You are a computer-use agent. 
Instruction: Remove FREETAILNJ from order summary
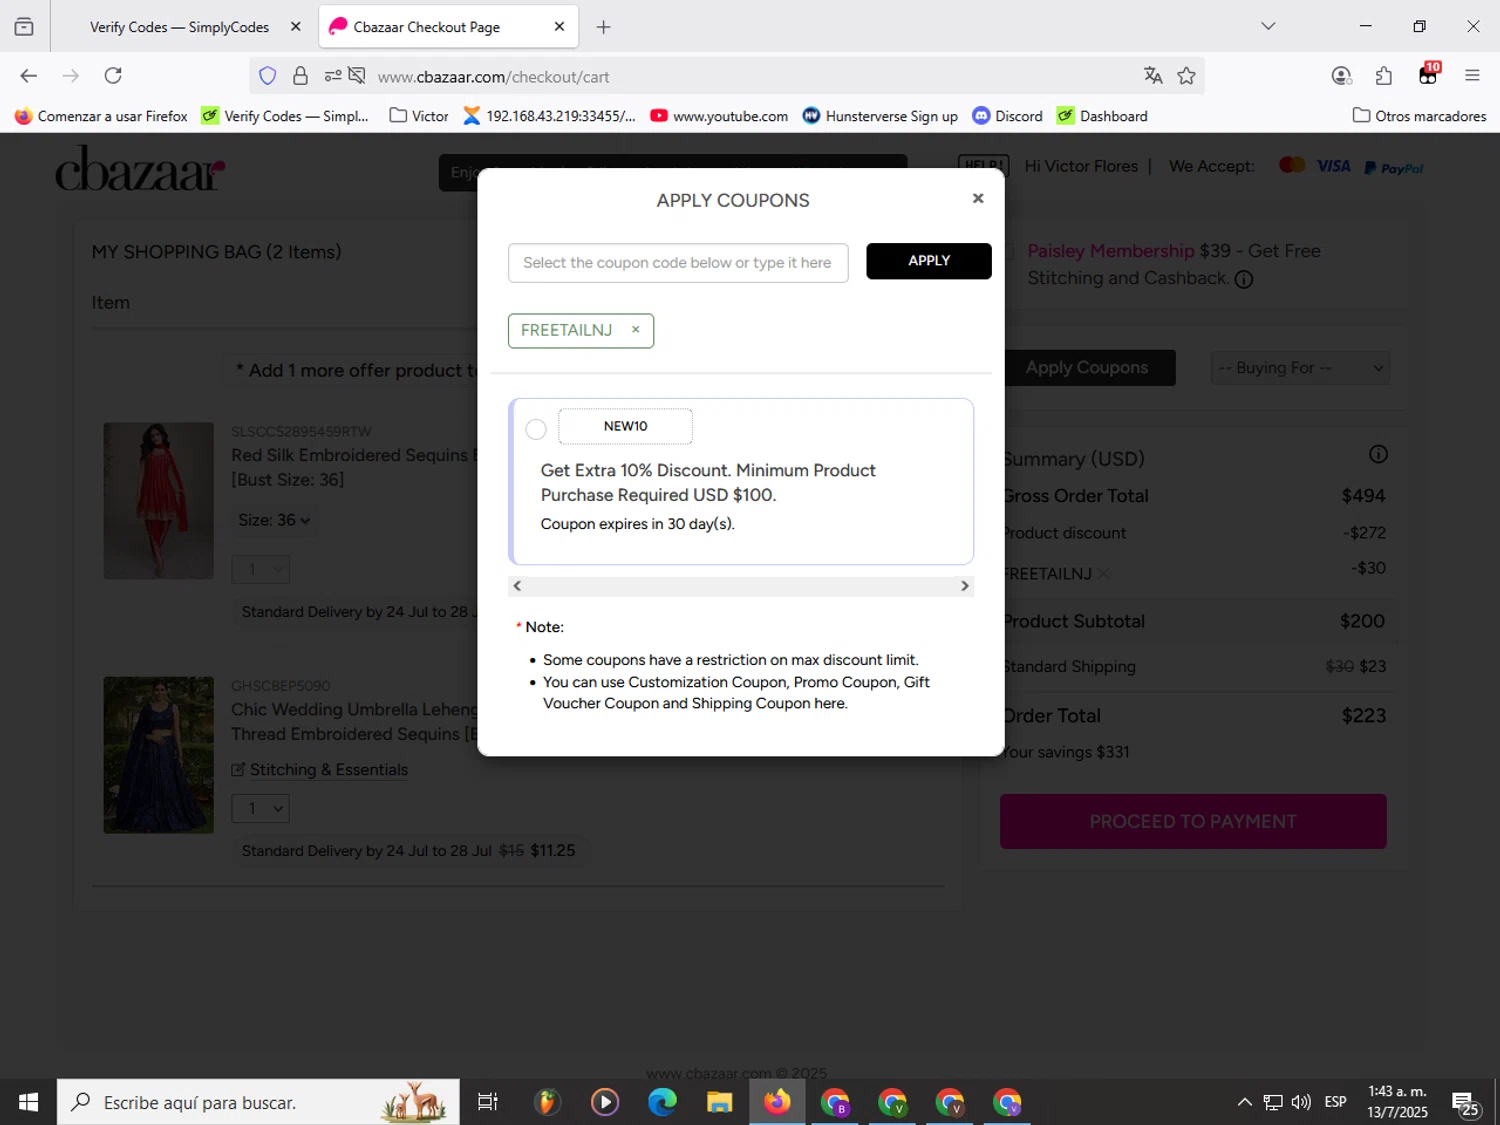[1103, 574]
